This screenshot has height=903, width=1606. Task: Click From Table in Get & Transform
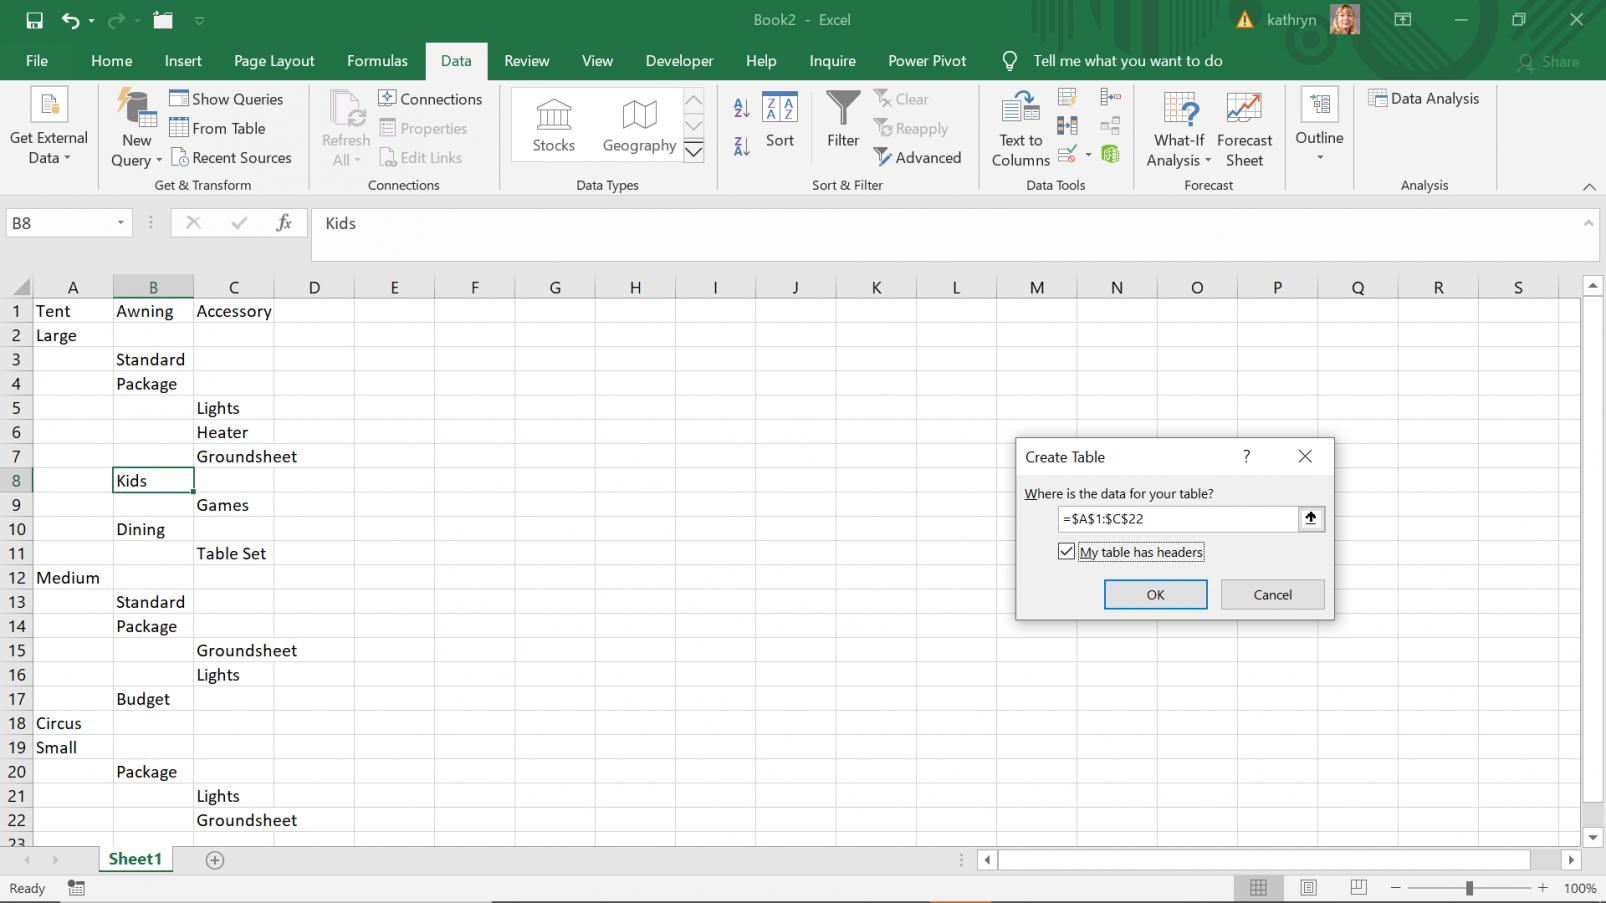click(217, 128)
